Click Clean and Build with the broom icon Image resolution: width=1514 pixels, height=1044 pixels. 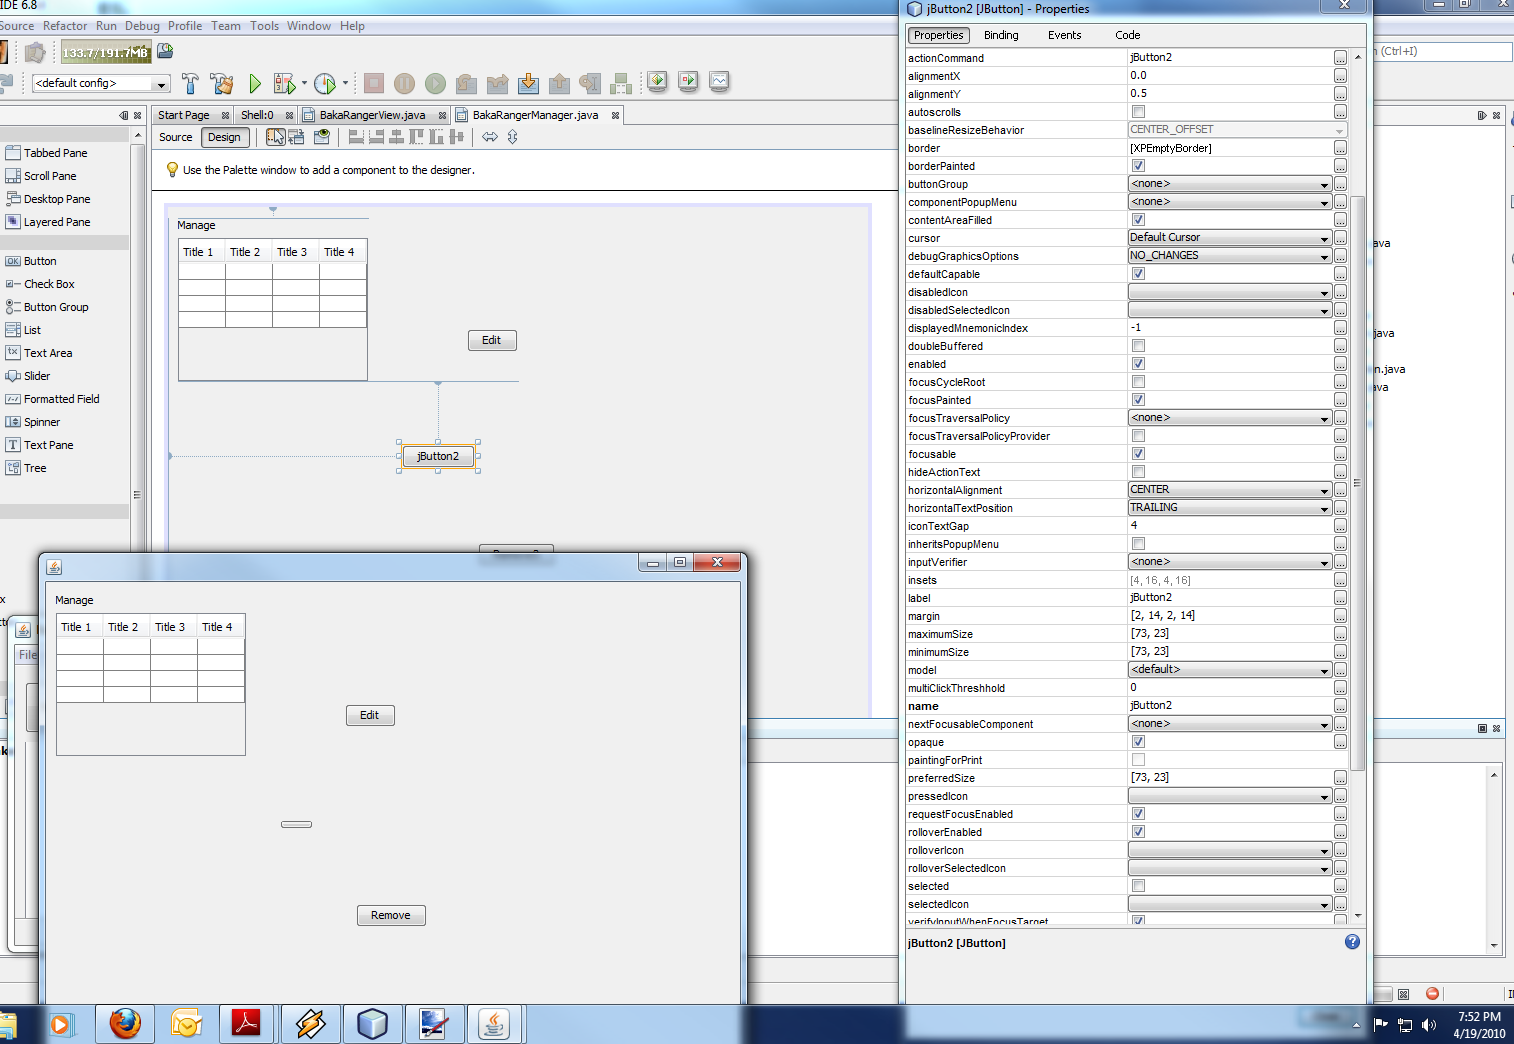tap(222, 83)
